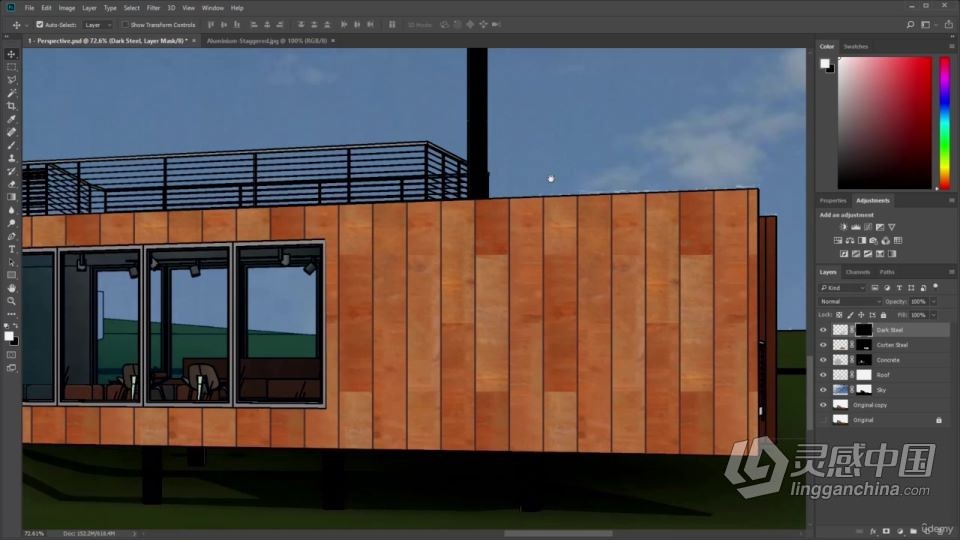Select the Clone Stamp tool

tap(11, 158)
